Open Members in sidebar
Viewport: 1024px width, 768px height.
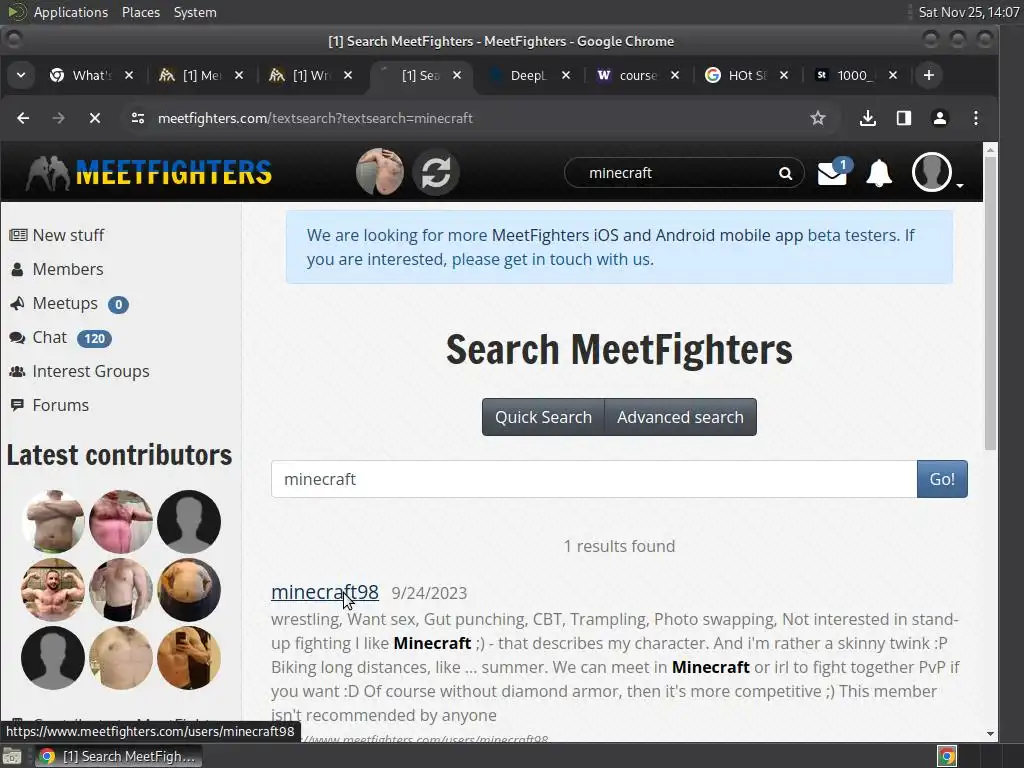[x=68, y=269]
